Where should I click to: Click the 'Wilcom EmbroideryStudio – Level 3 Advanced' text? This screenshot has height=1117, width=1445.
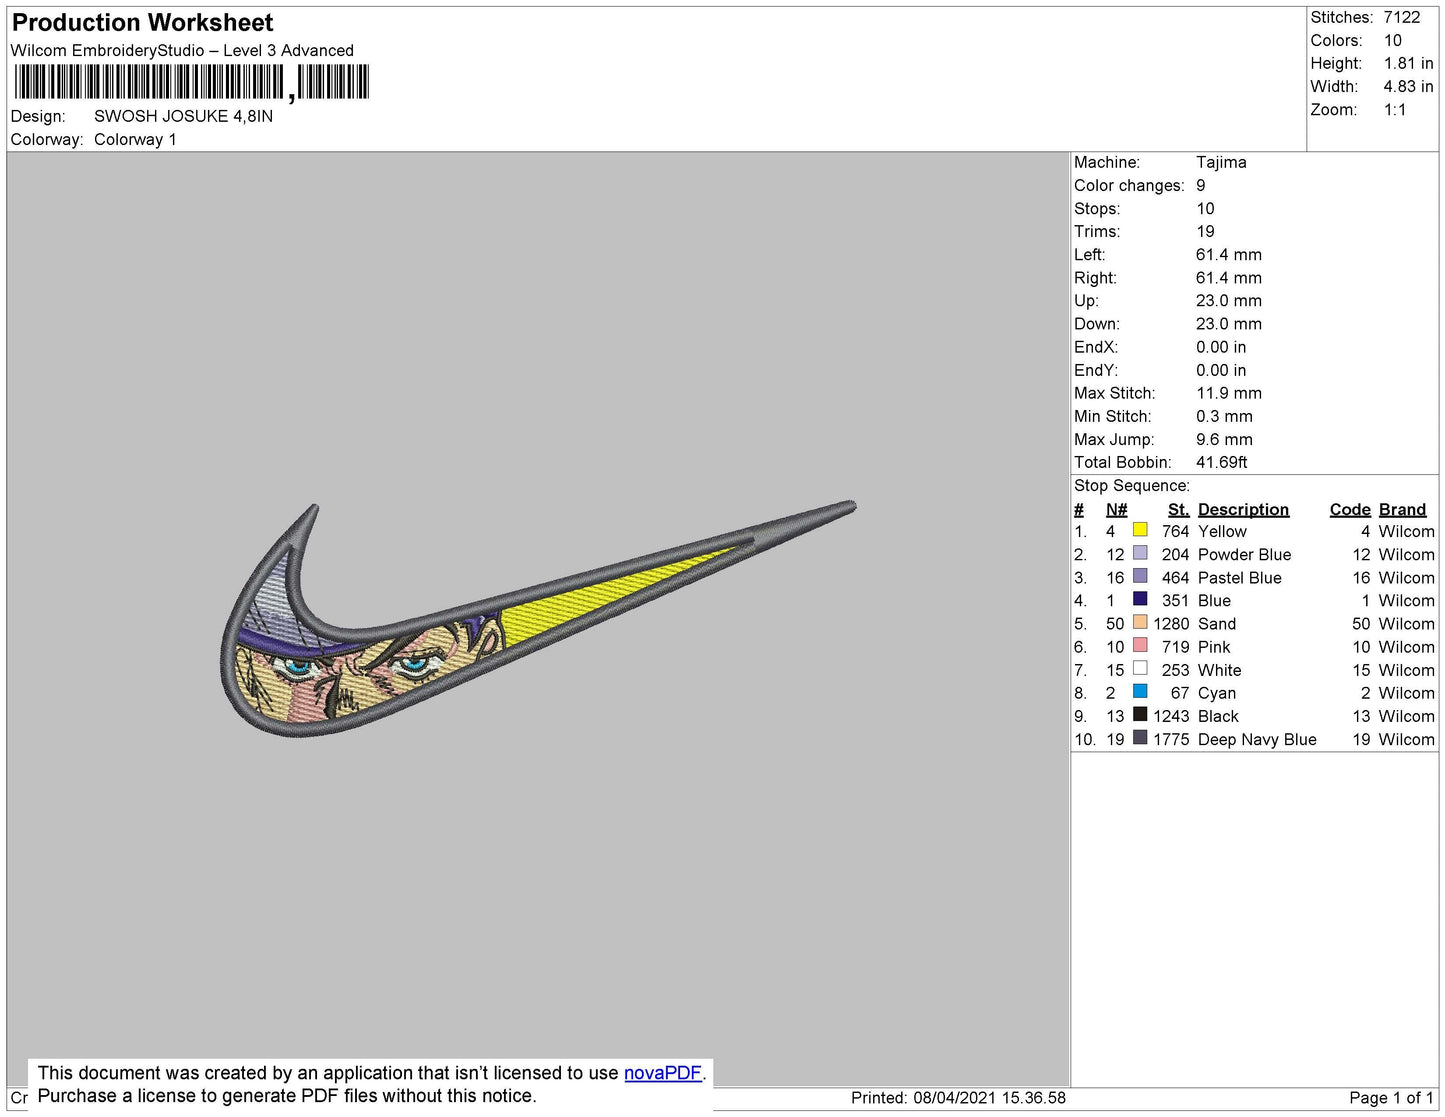pyautogui.click(x=182, y=50)
